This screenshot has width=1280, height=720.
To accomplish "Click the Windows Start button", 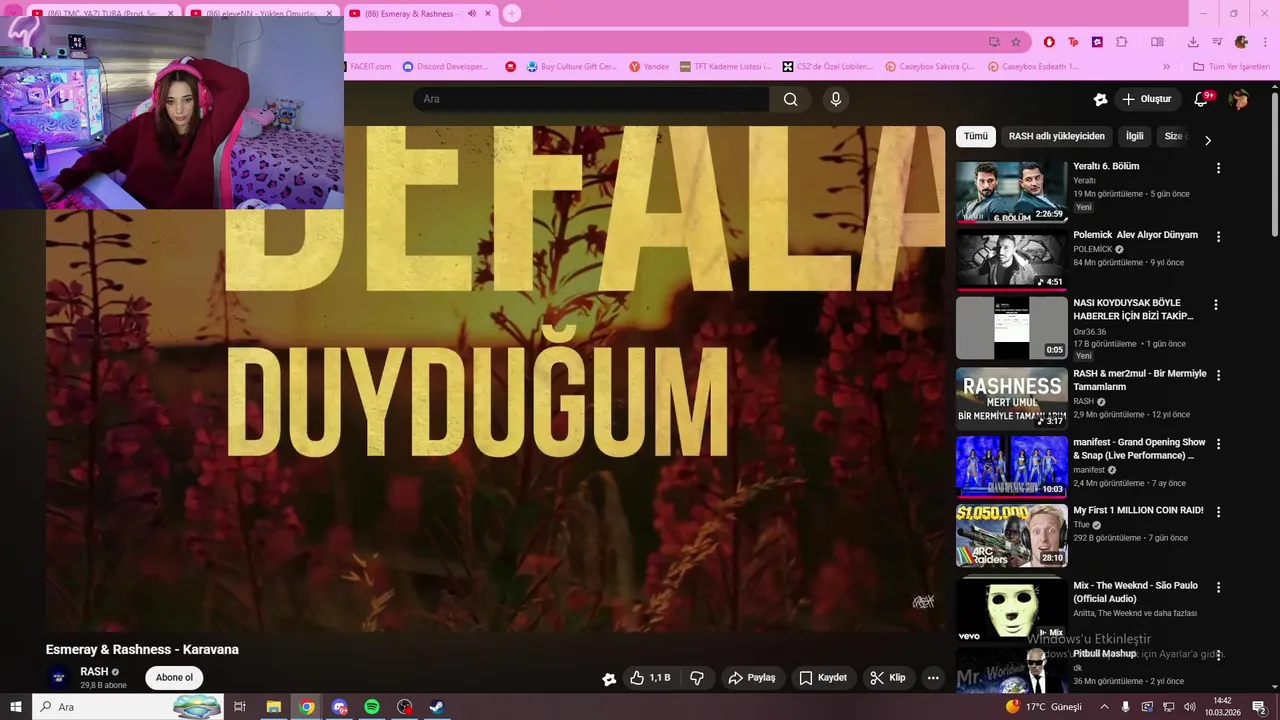I will coord(16,707).
